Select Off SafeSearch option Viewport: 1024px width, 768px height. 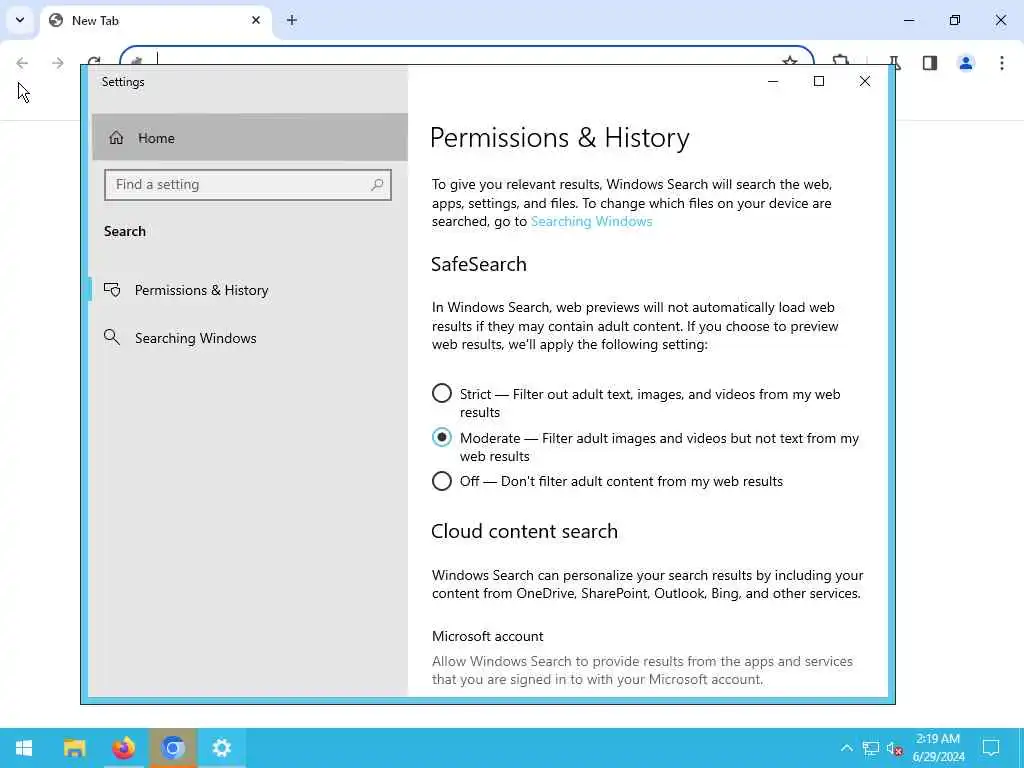441,481
